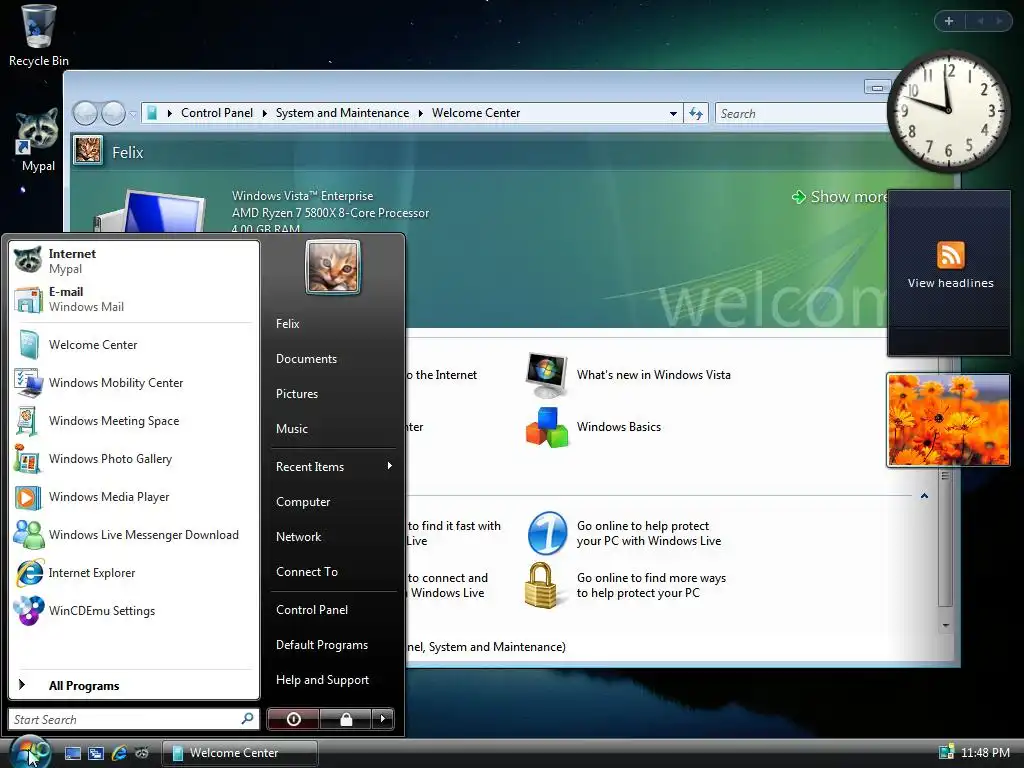Launch Windows Photo Gallery

pyautogui.click(x=134, y=458)
